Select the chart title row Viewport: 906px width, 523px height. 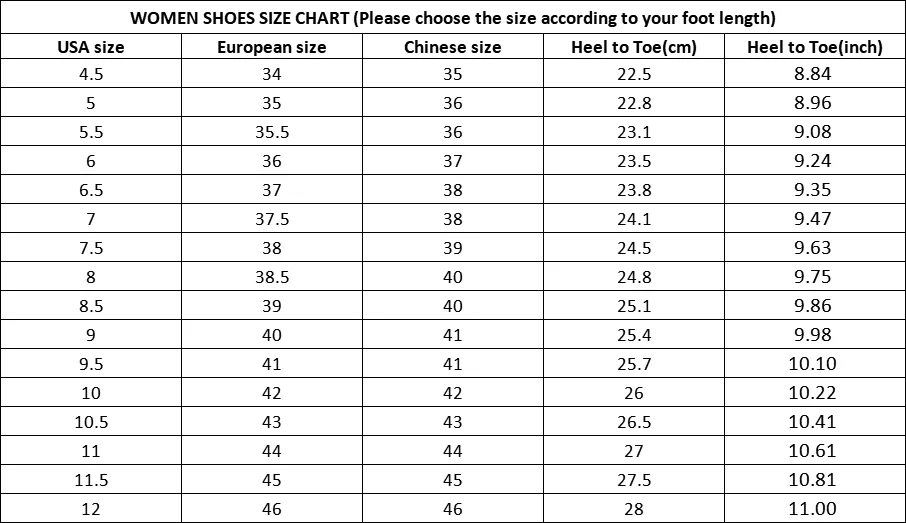[453, 17]
